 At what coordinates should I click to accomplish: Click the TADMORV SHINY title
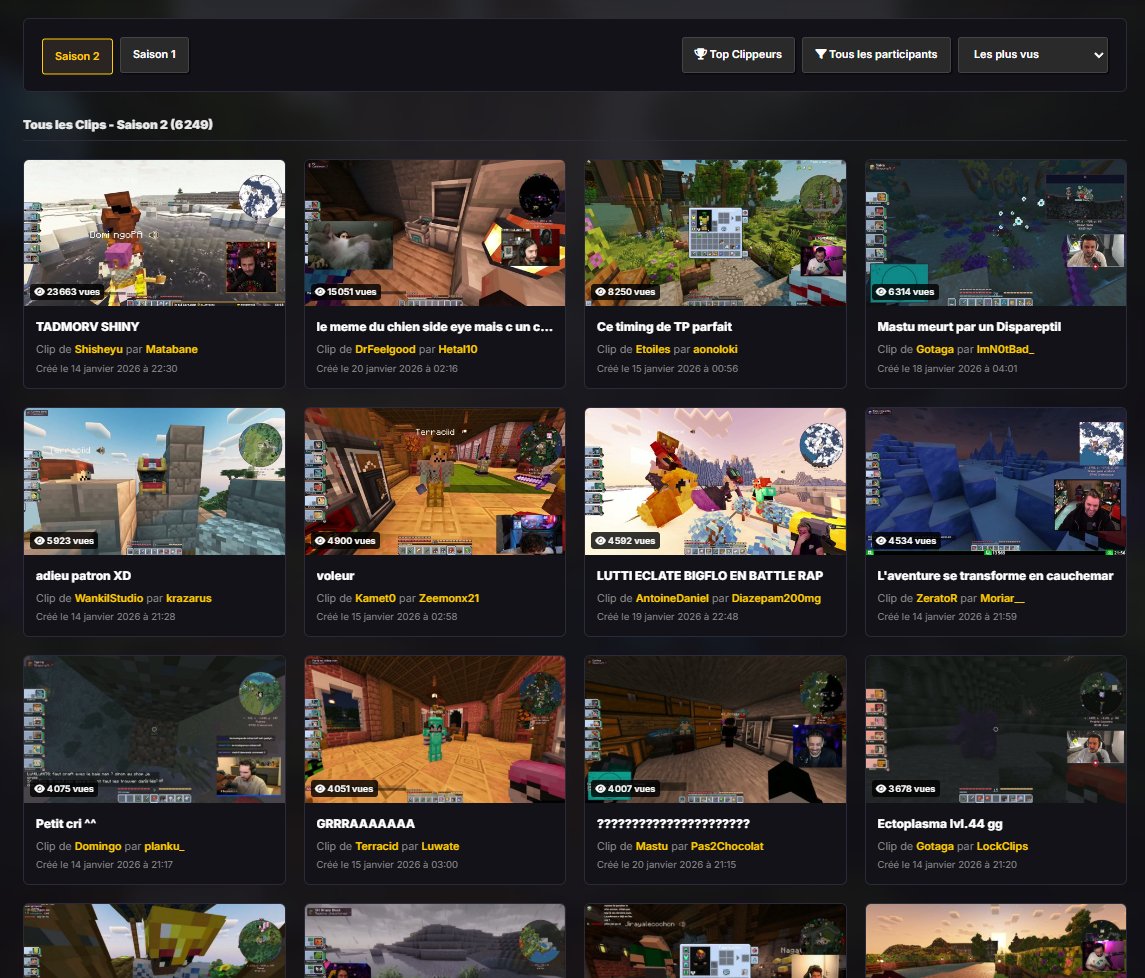click(88, 326)
